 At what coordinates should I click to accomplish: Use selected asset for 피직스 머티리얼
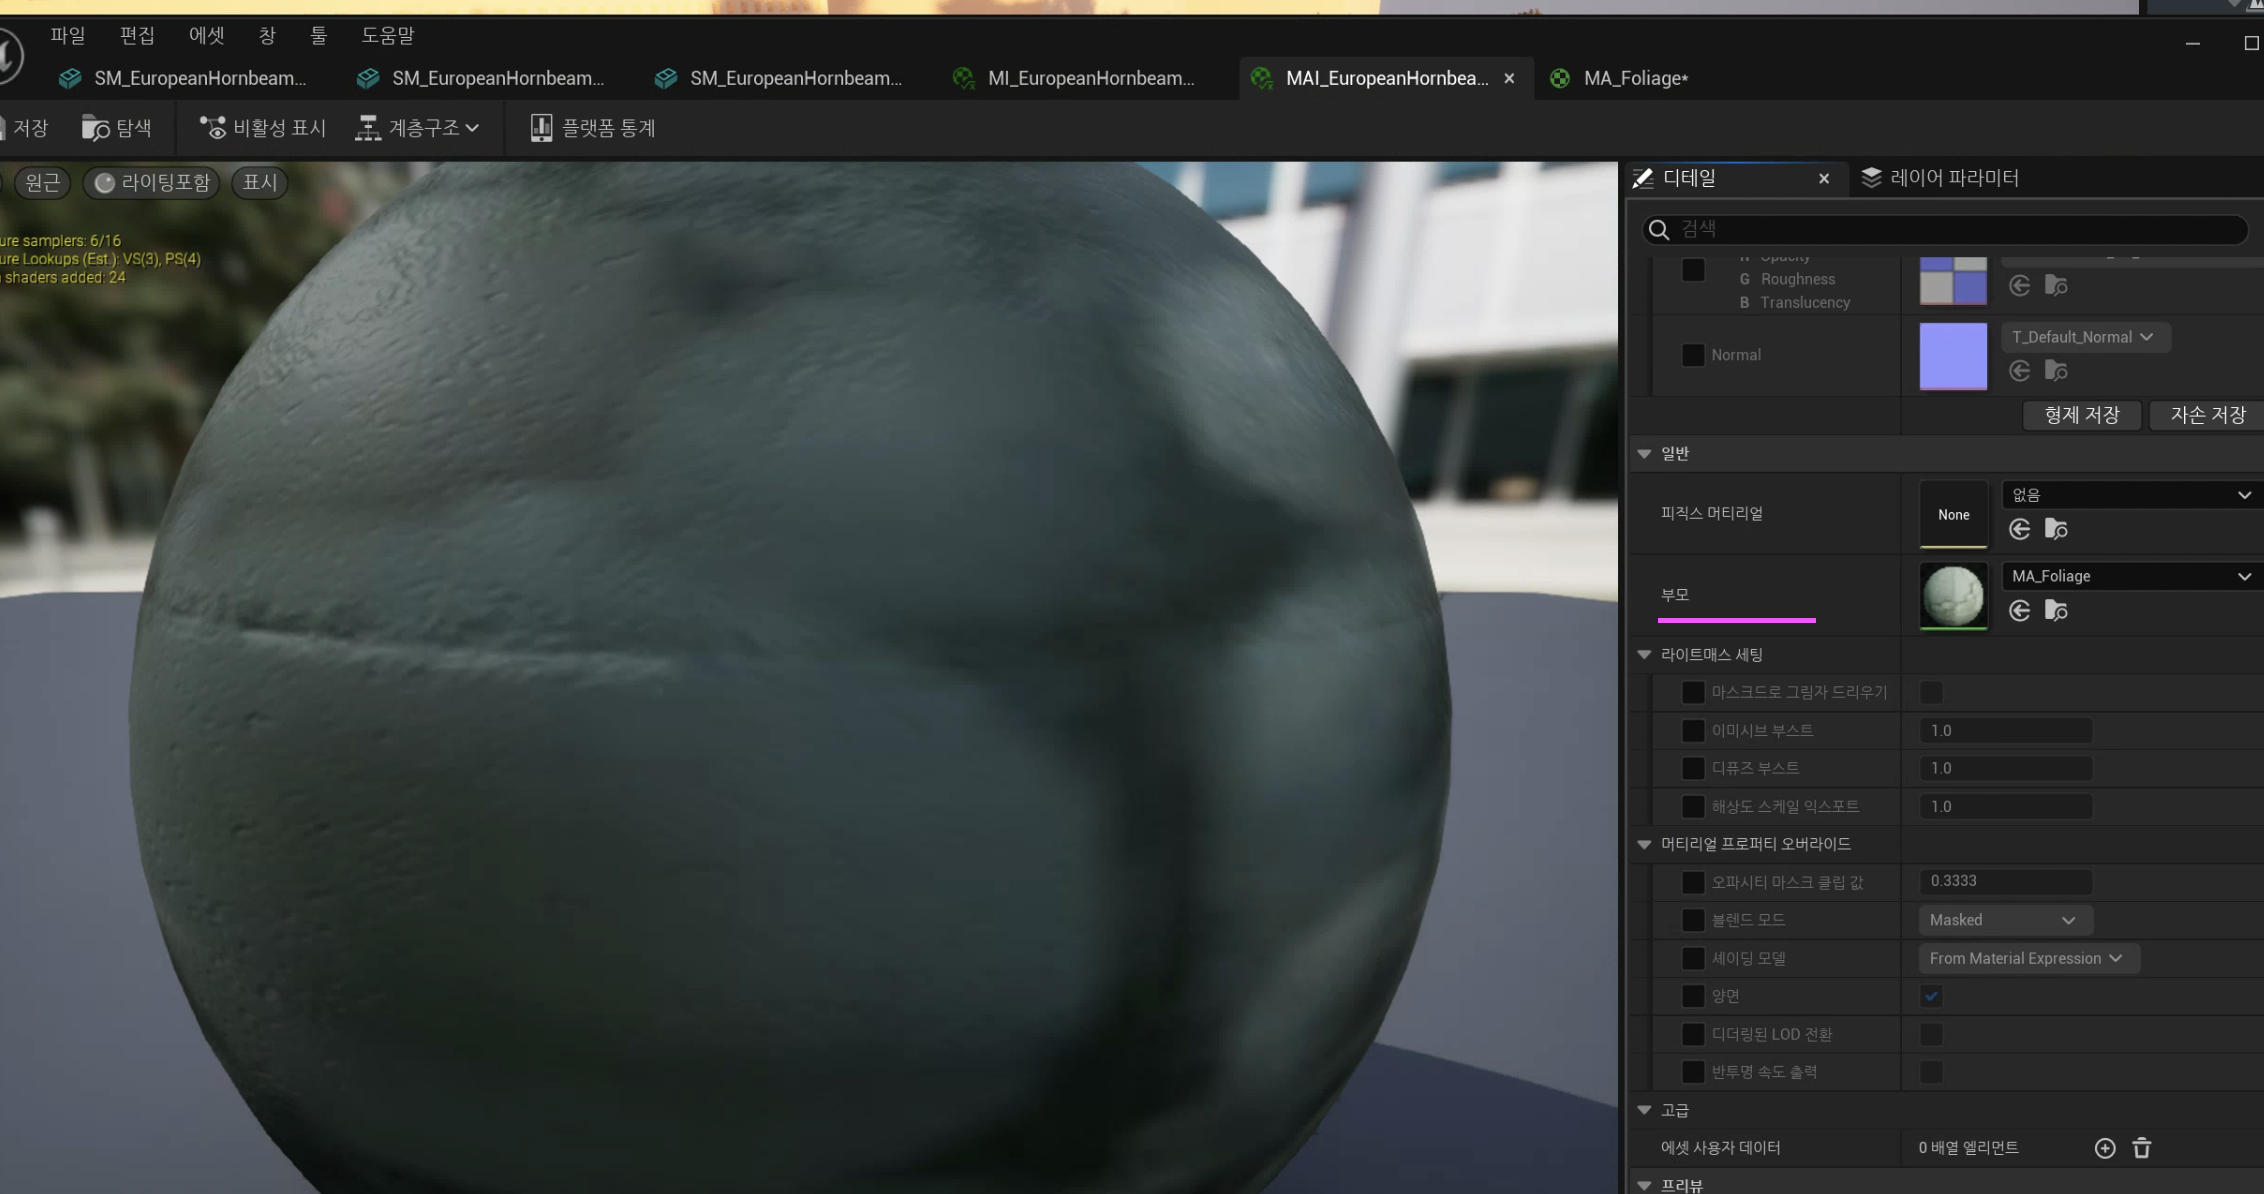click(x=2019, y=529)
